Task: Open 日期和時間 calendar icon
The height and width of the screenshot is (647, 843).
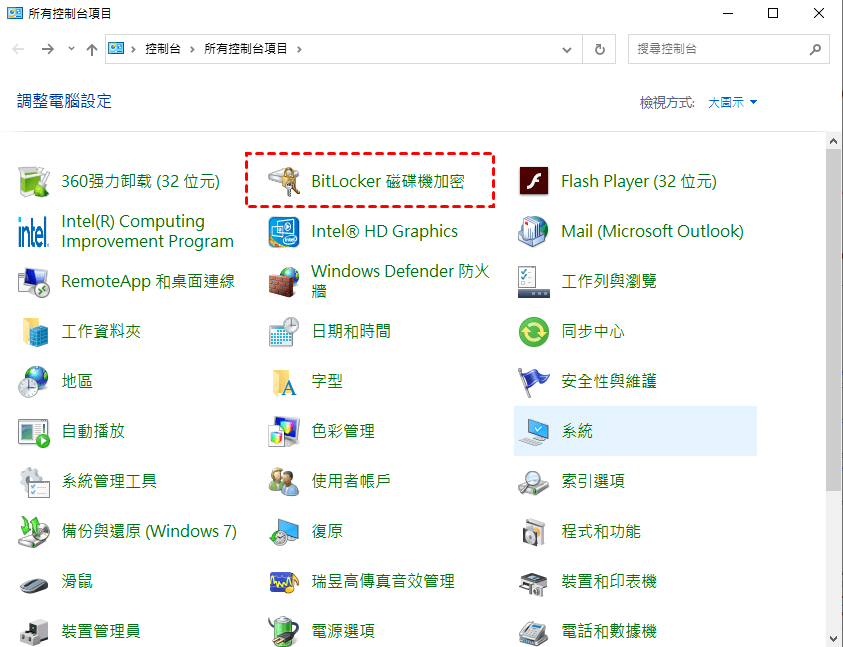Action: point(284,331)
